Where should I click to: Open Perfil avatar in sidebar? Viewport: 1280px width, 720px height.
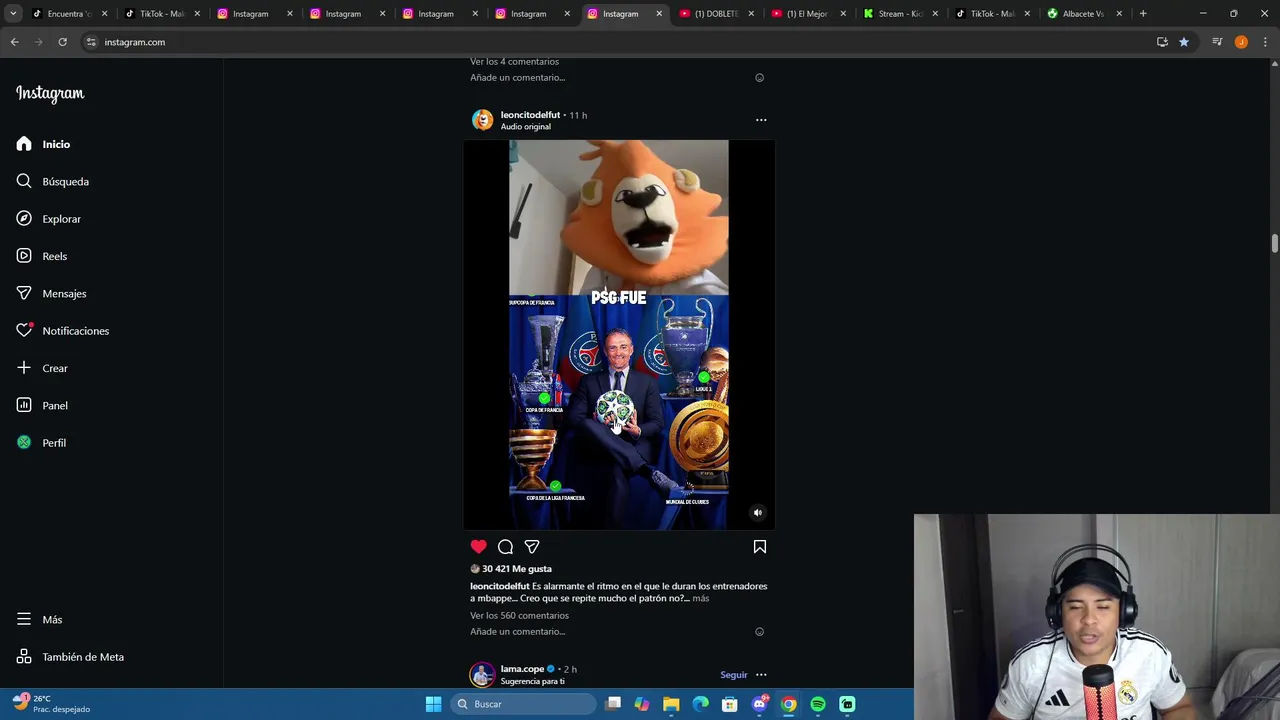click(24, 442)
